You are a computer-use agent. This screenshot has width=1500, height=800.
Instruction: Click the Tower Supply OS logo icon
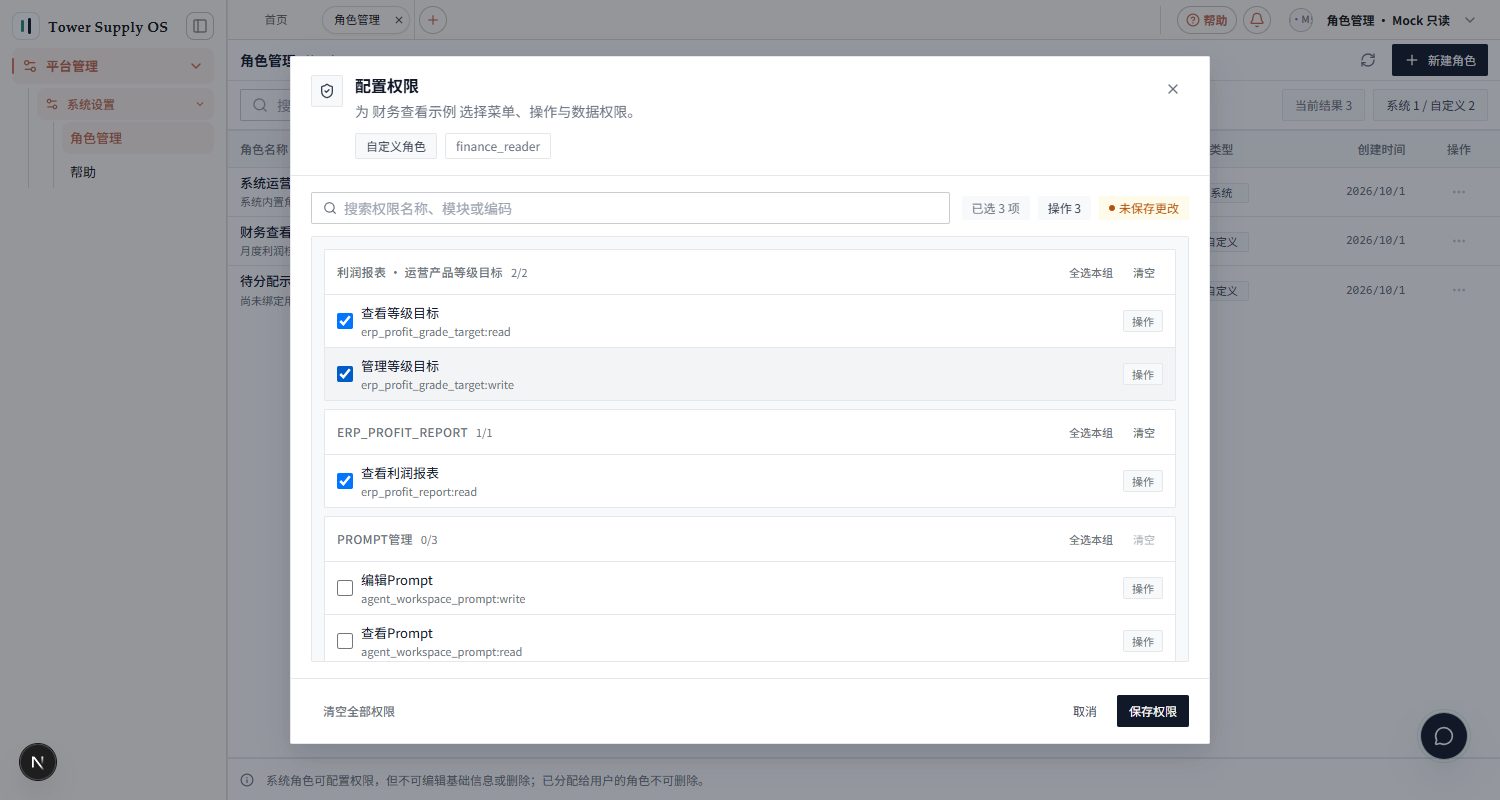26,26
